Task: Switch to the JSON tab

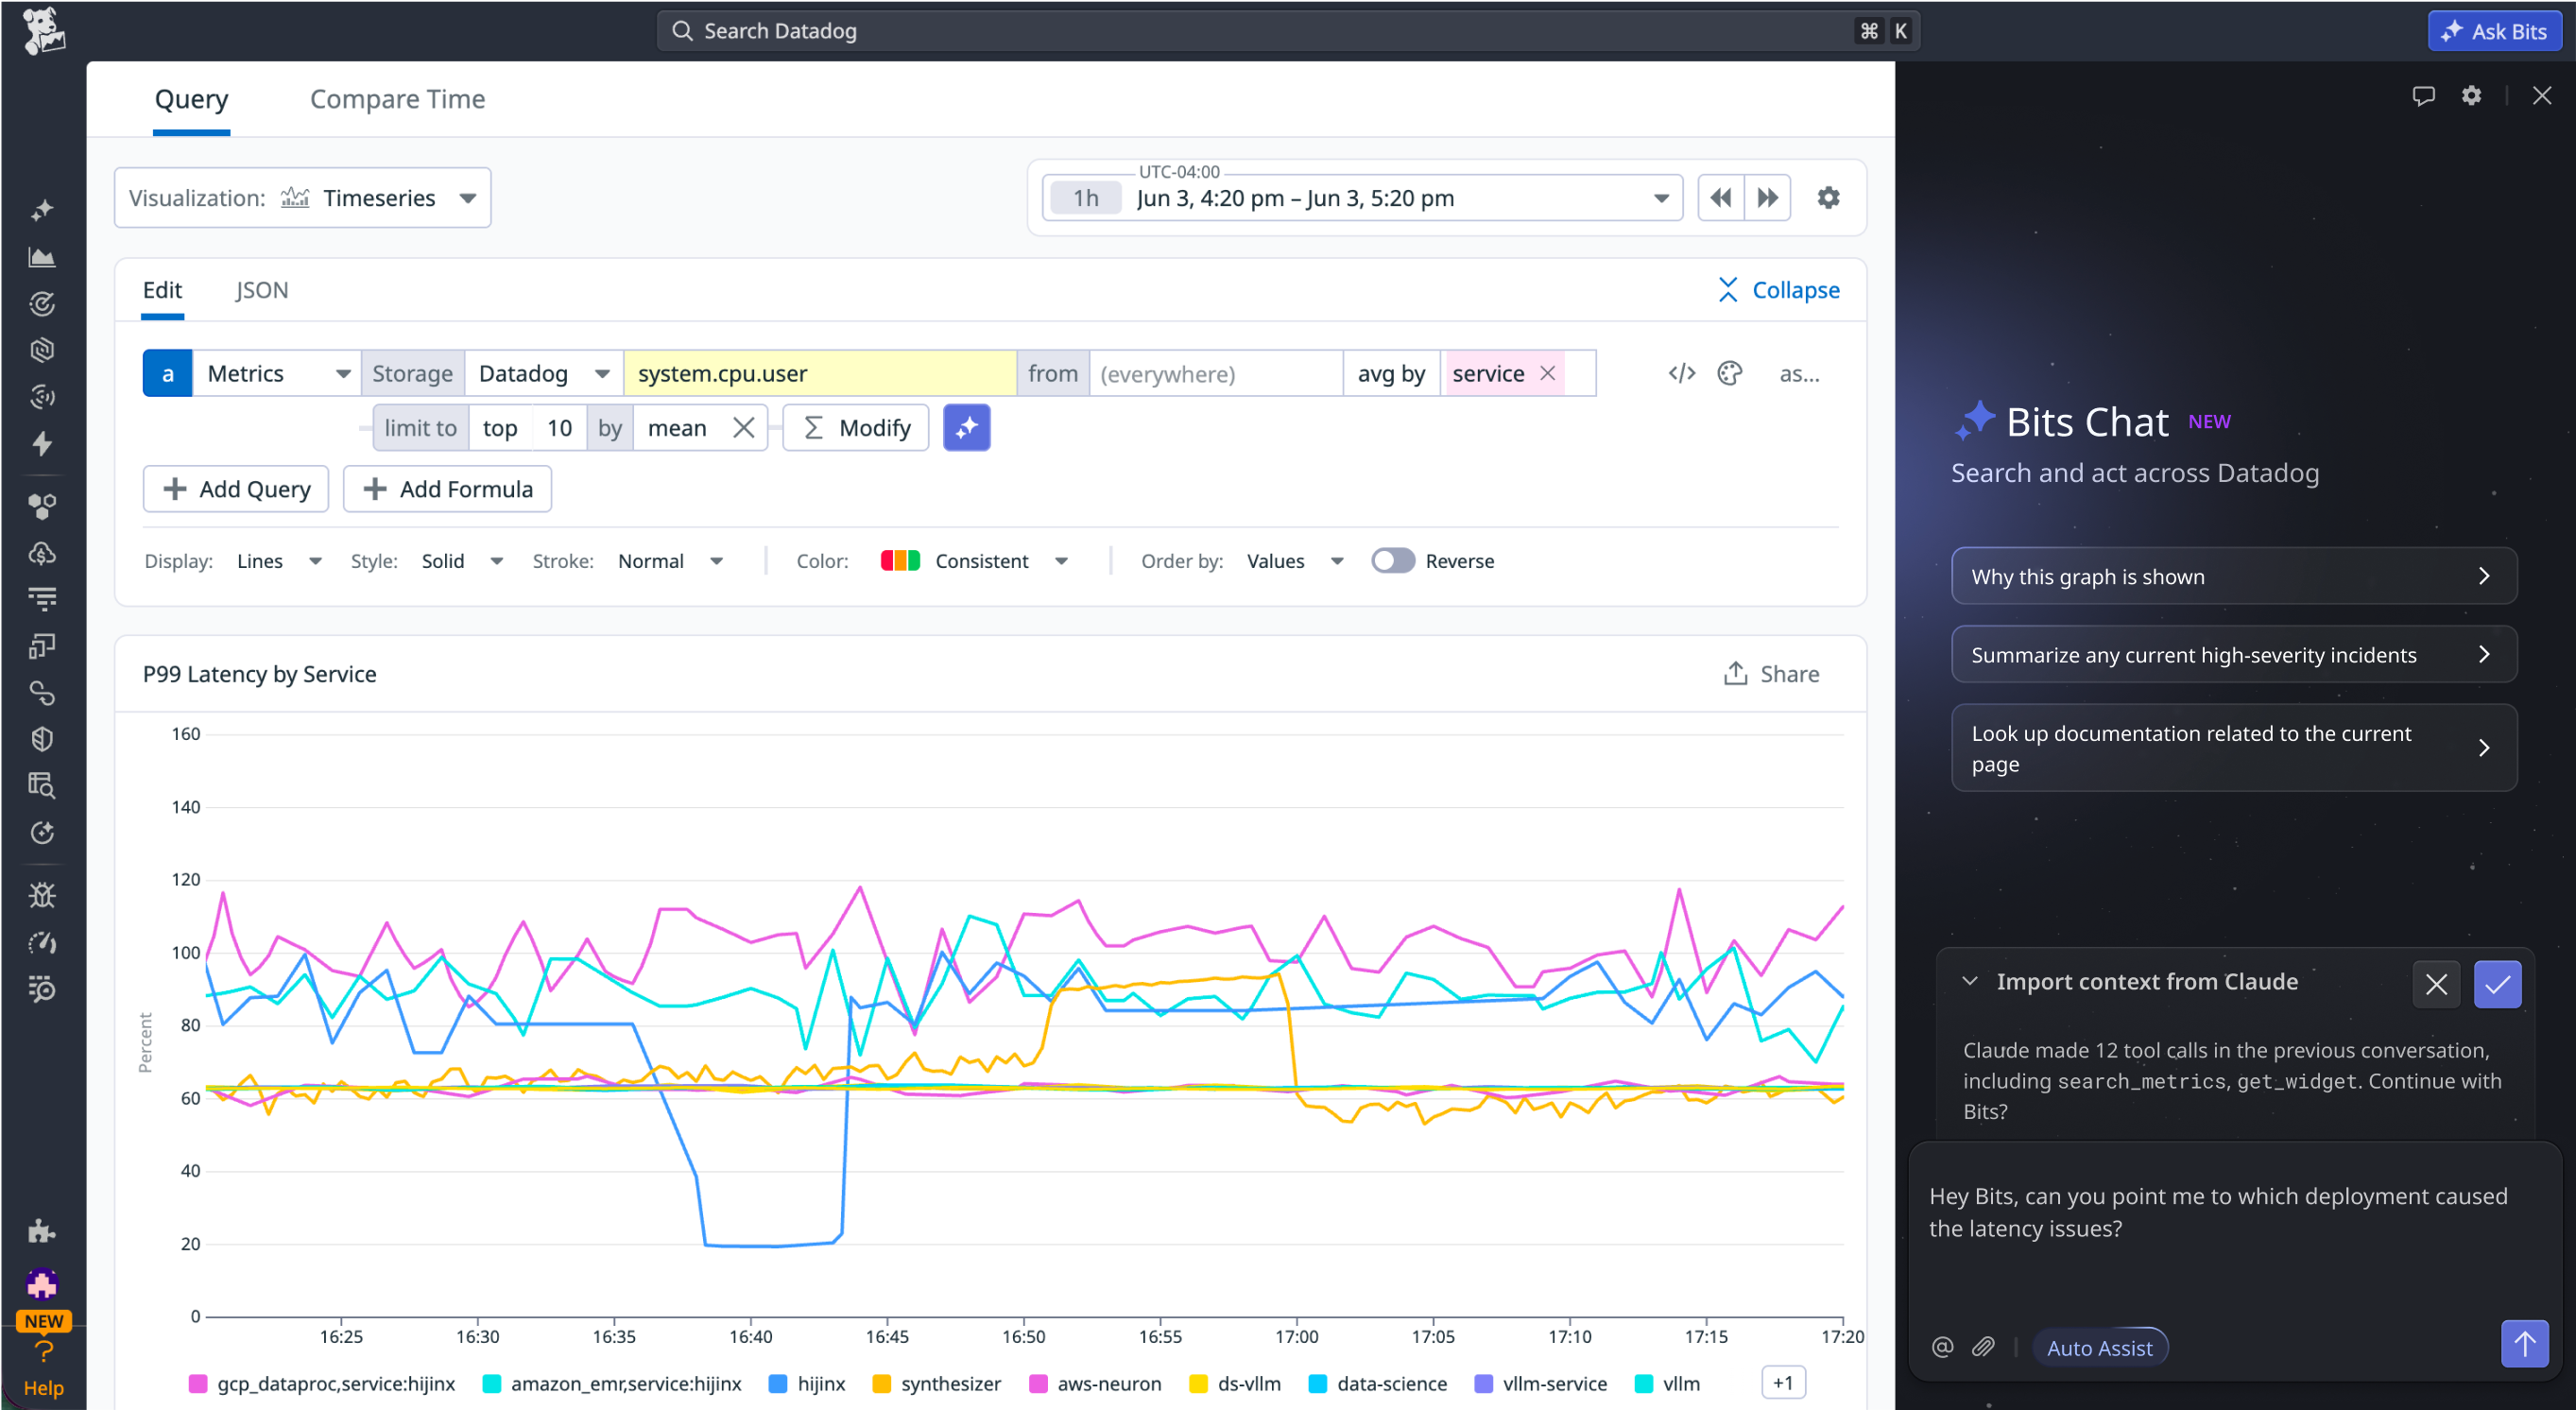Action: click(262, 290)
